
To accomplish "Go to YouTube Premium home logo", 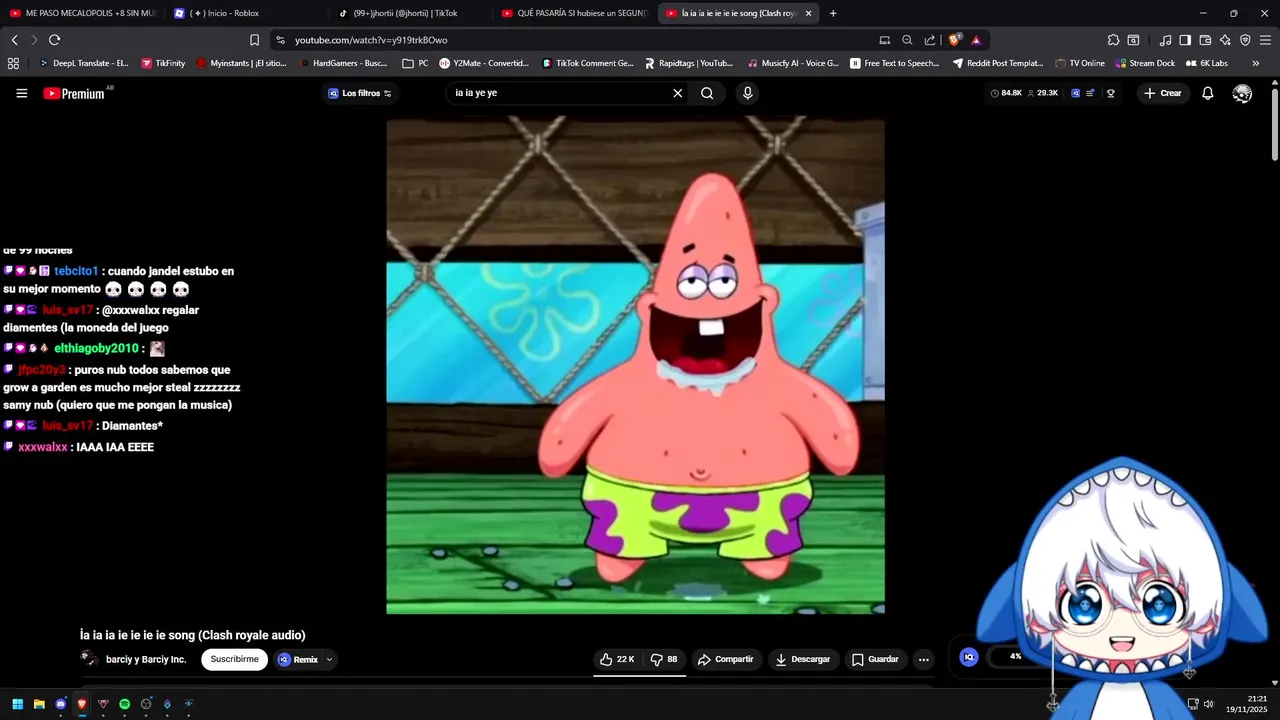I will (x=76, y=93).
